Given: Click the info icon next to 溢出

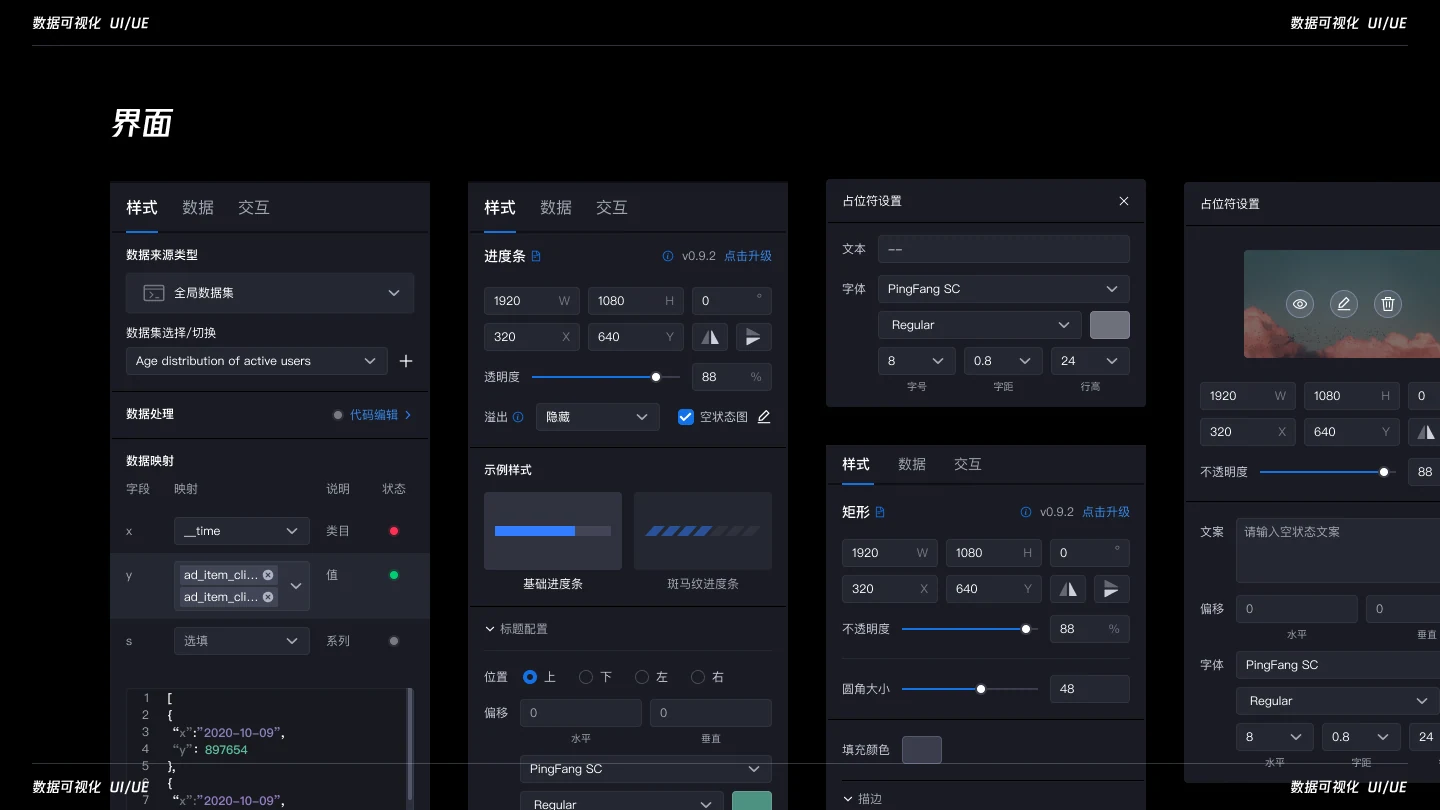Looking at the screenshot, I should 518,417.
